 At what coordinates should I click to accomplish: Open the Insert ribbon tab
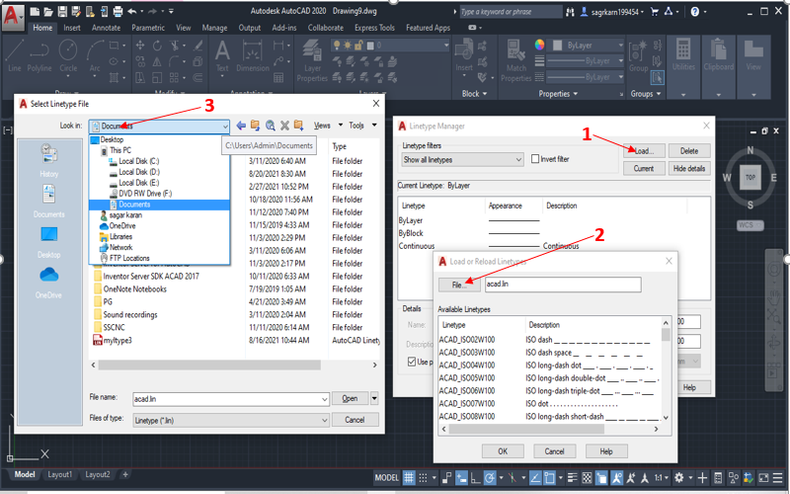click(72, 28)
